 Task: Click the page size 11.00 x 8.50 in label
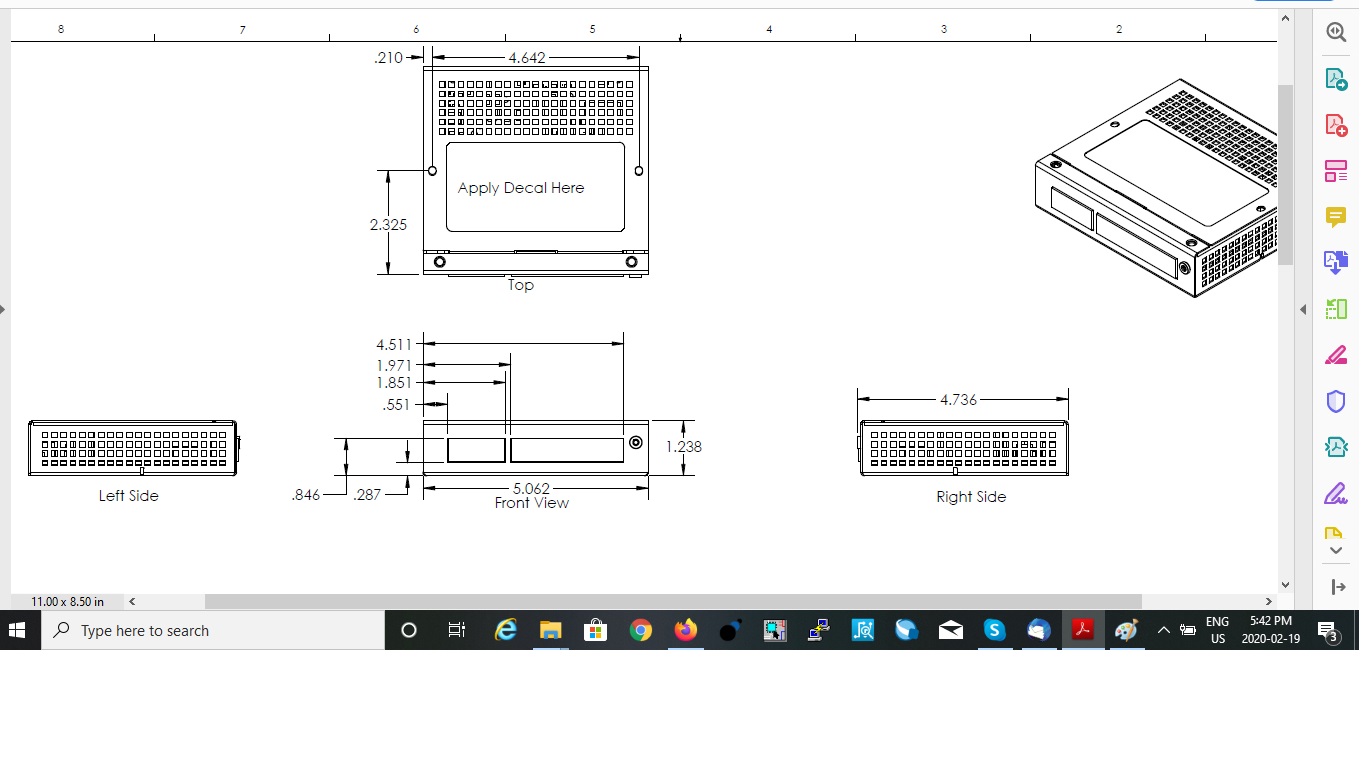tap(67, 601)
